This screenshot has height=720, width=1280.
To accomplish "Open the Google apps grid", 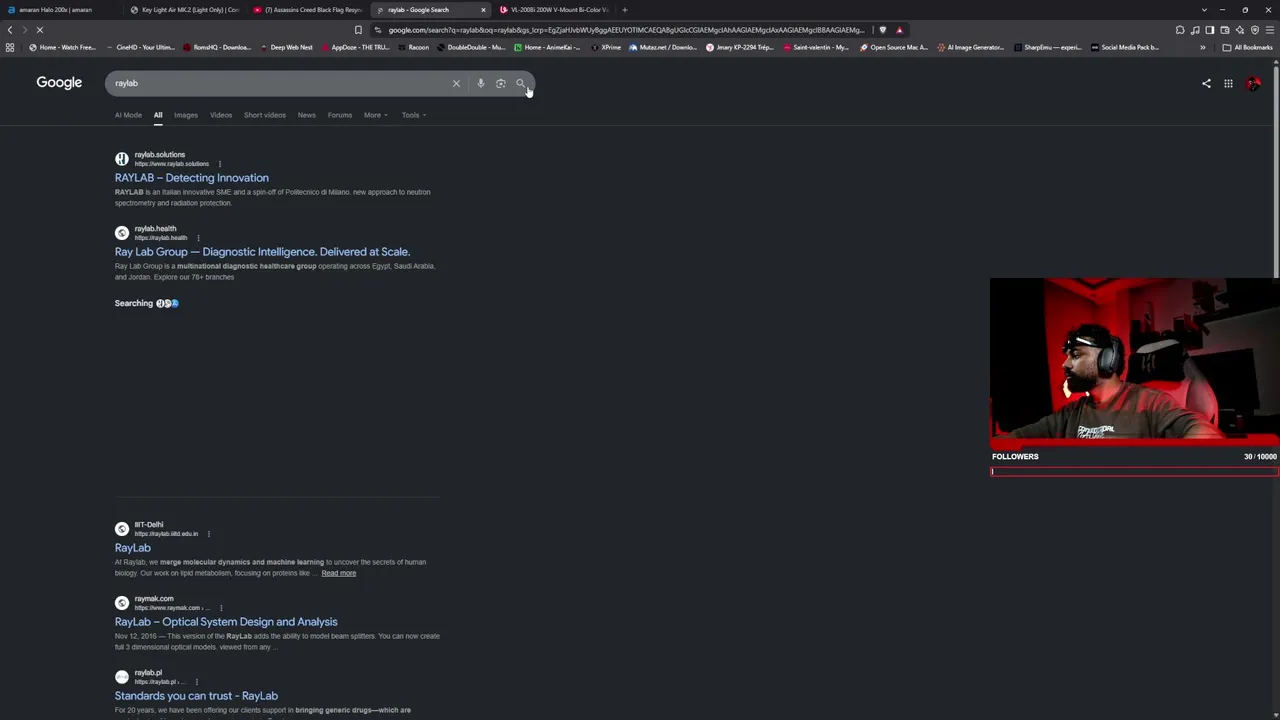I will [1228, 83].
